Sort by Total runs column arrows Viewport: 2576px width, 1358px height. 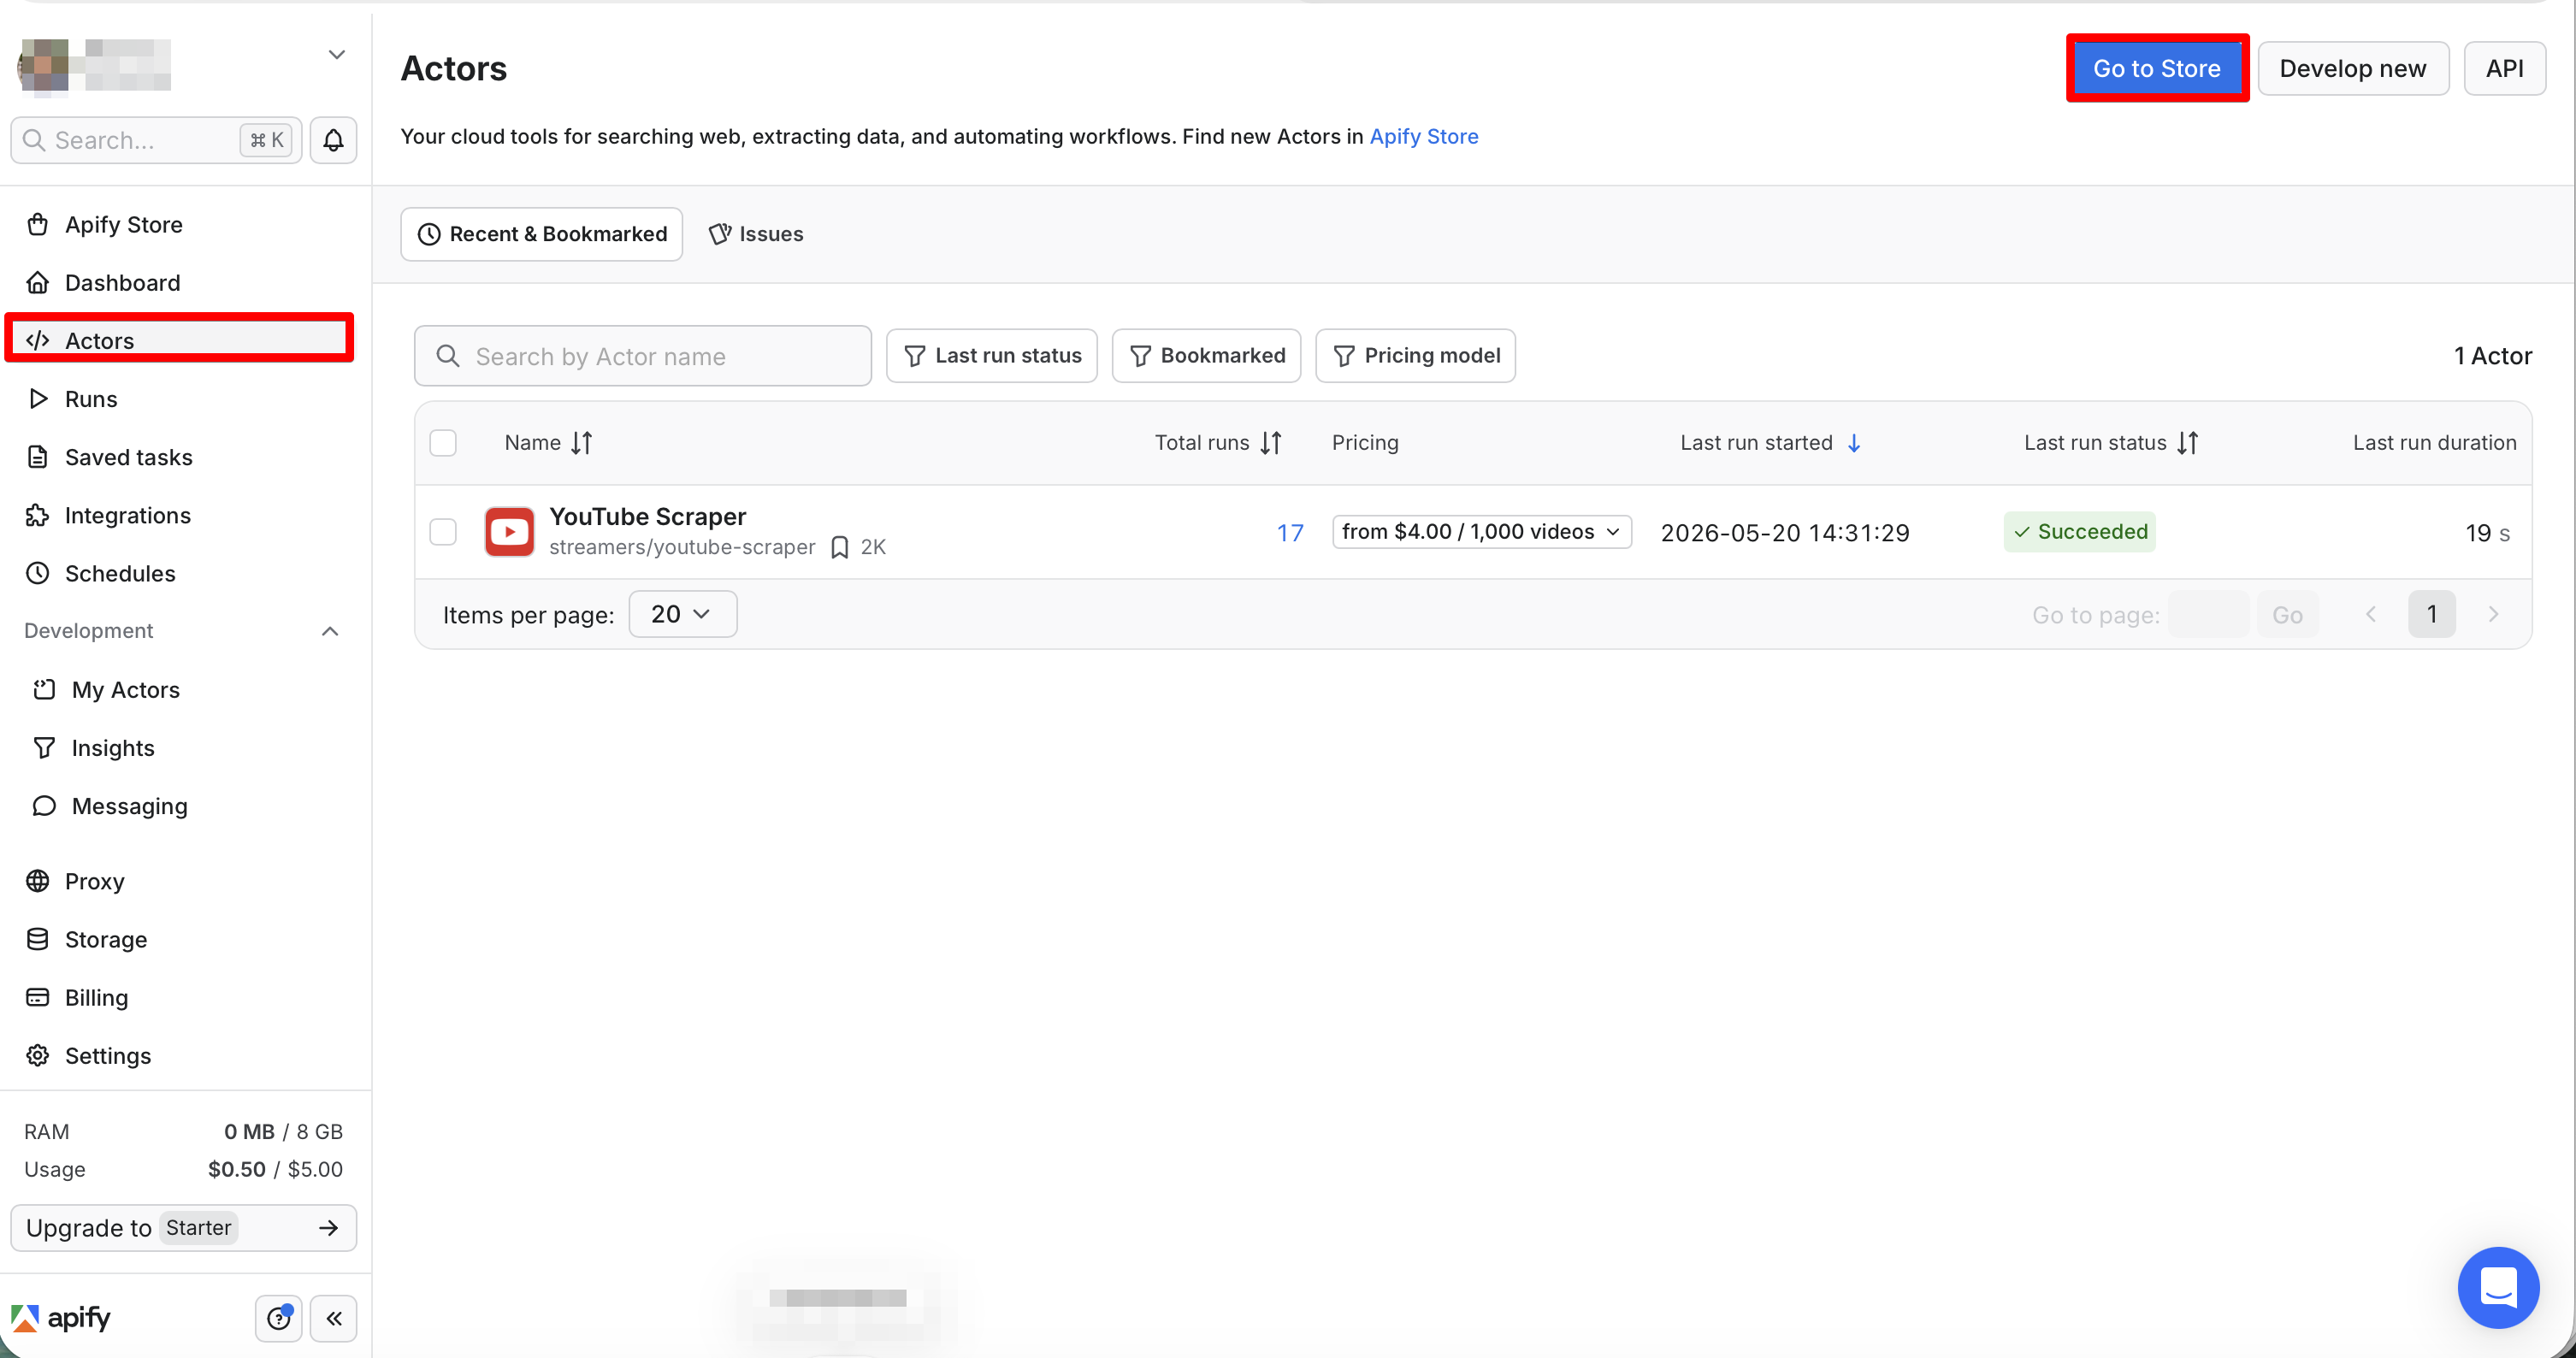[1271, 443]
